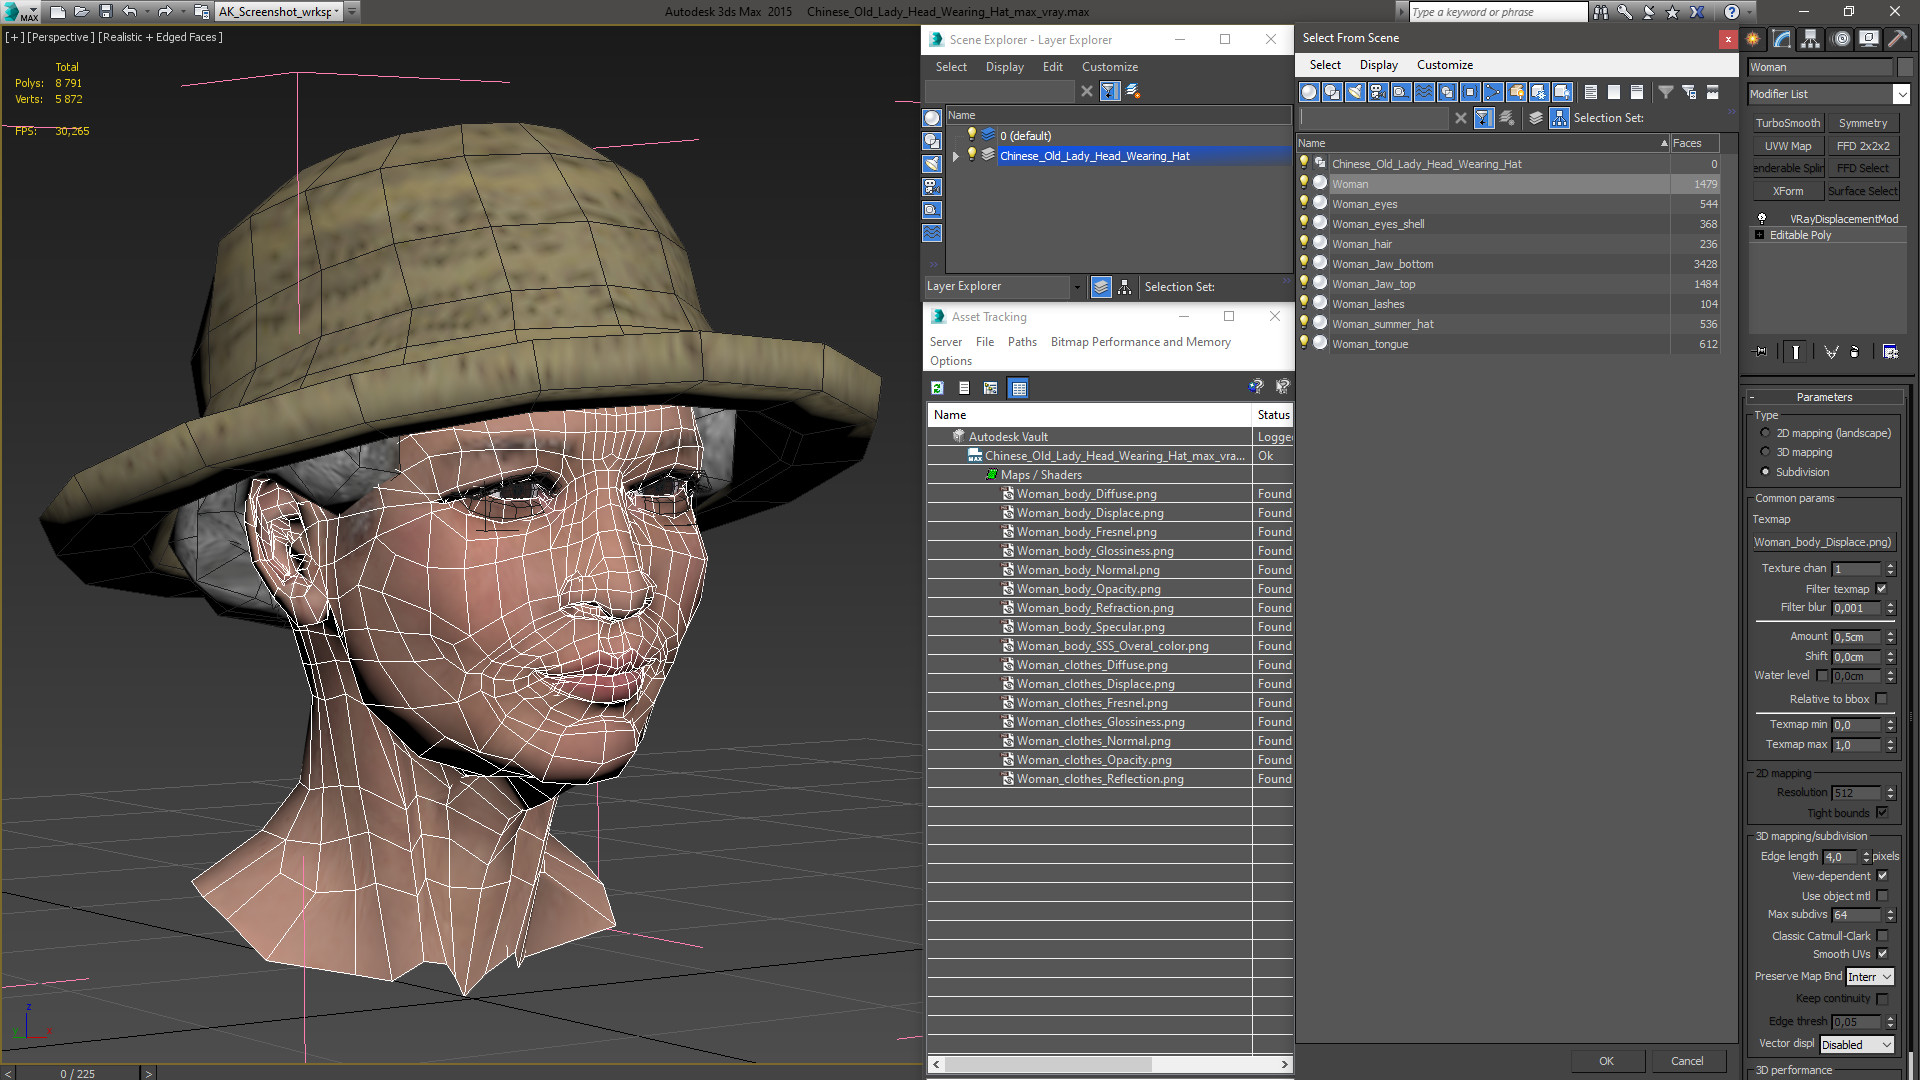Select 3D mapping radio button
The width and height of the screenshot is (1920, 1080).
pos(1765,452)
